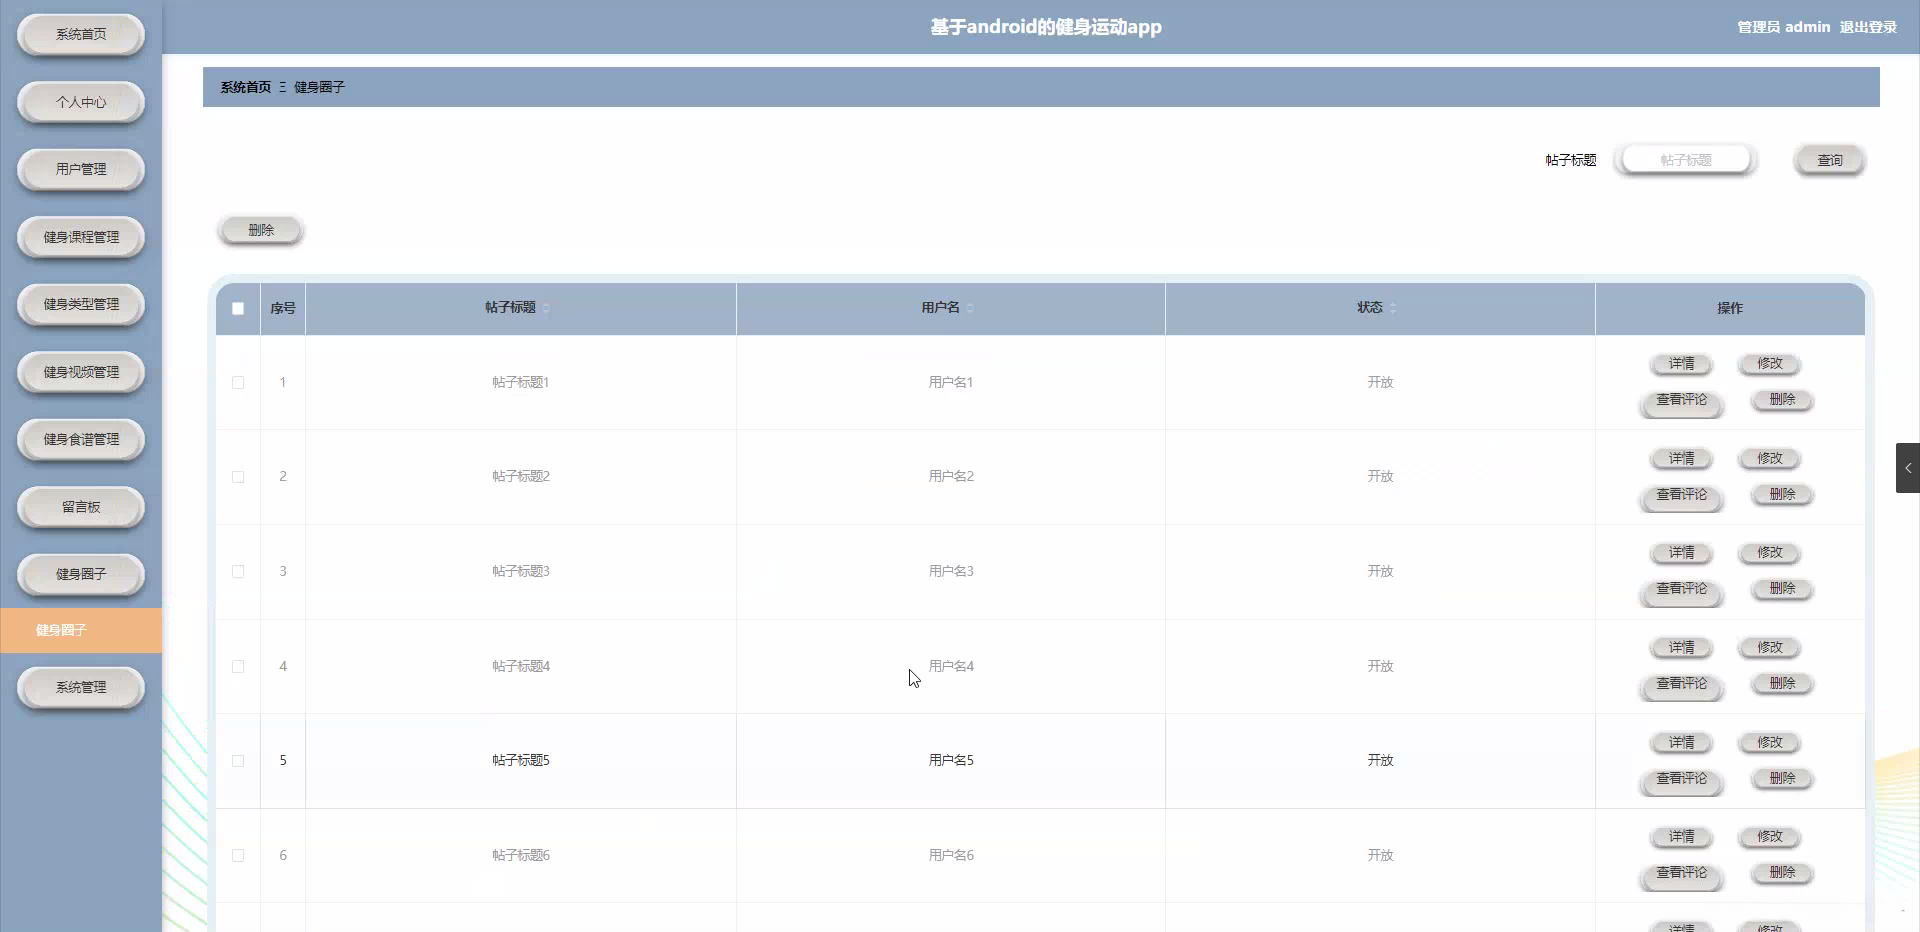Click the 序号 column header

283,308
